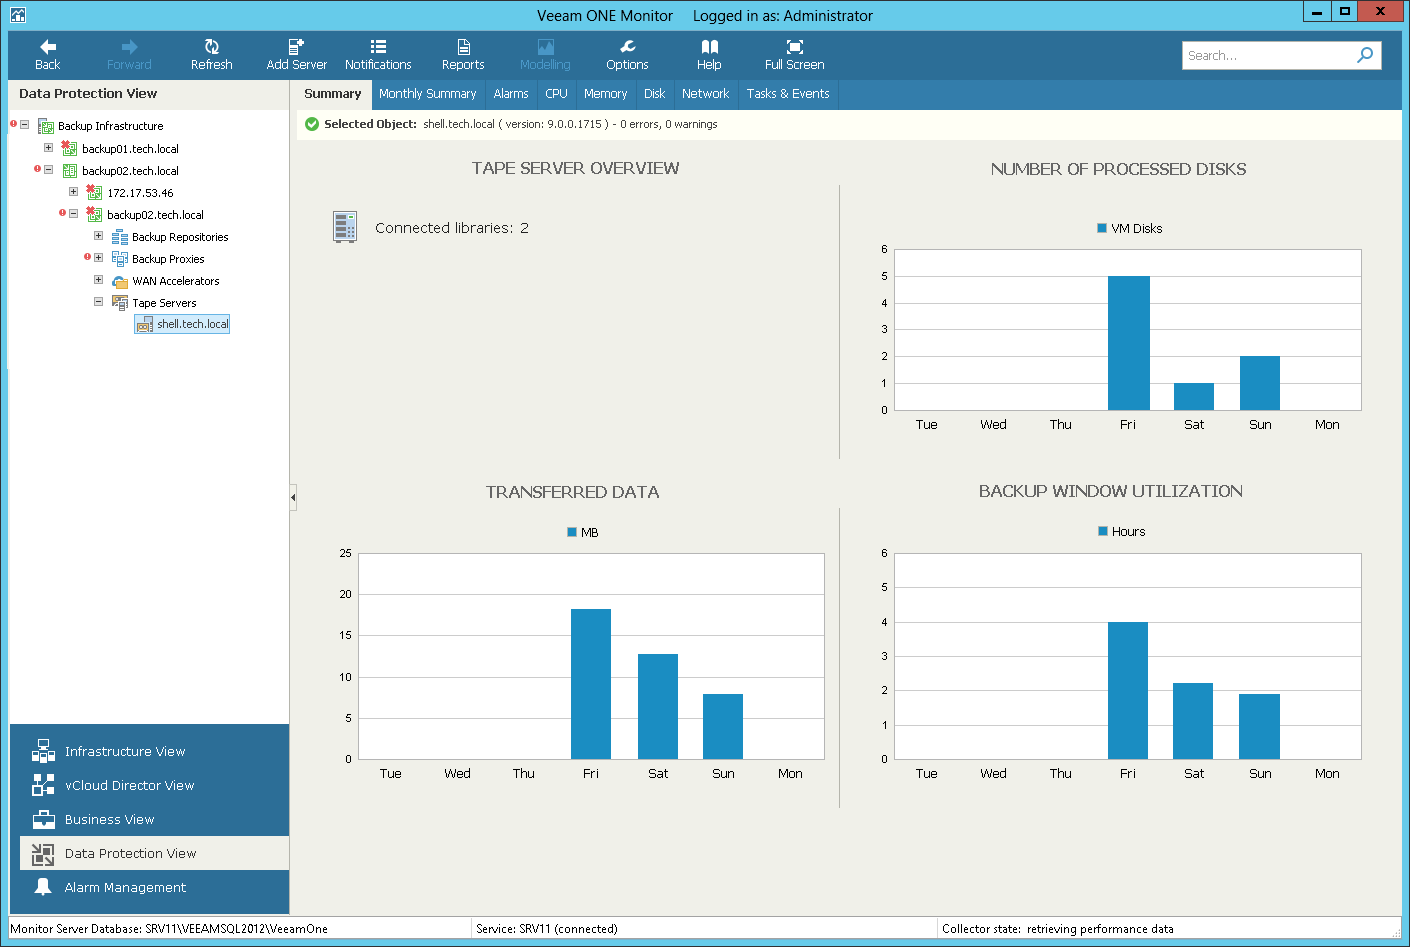Click the Hours legend swatch
This screenshot has width=1410, height=947.
(1103, 531)
